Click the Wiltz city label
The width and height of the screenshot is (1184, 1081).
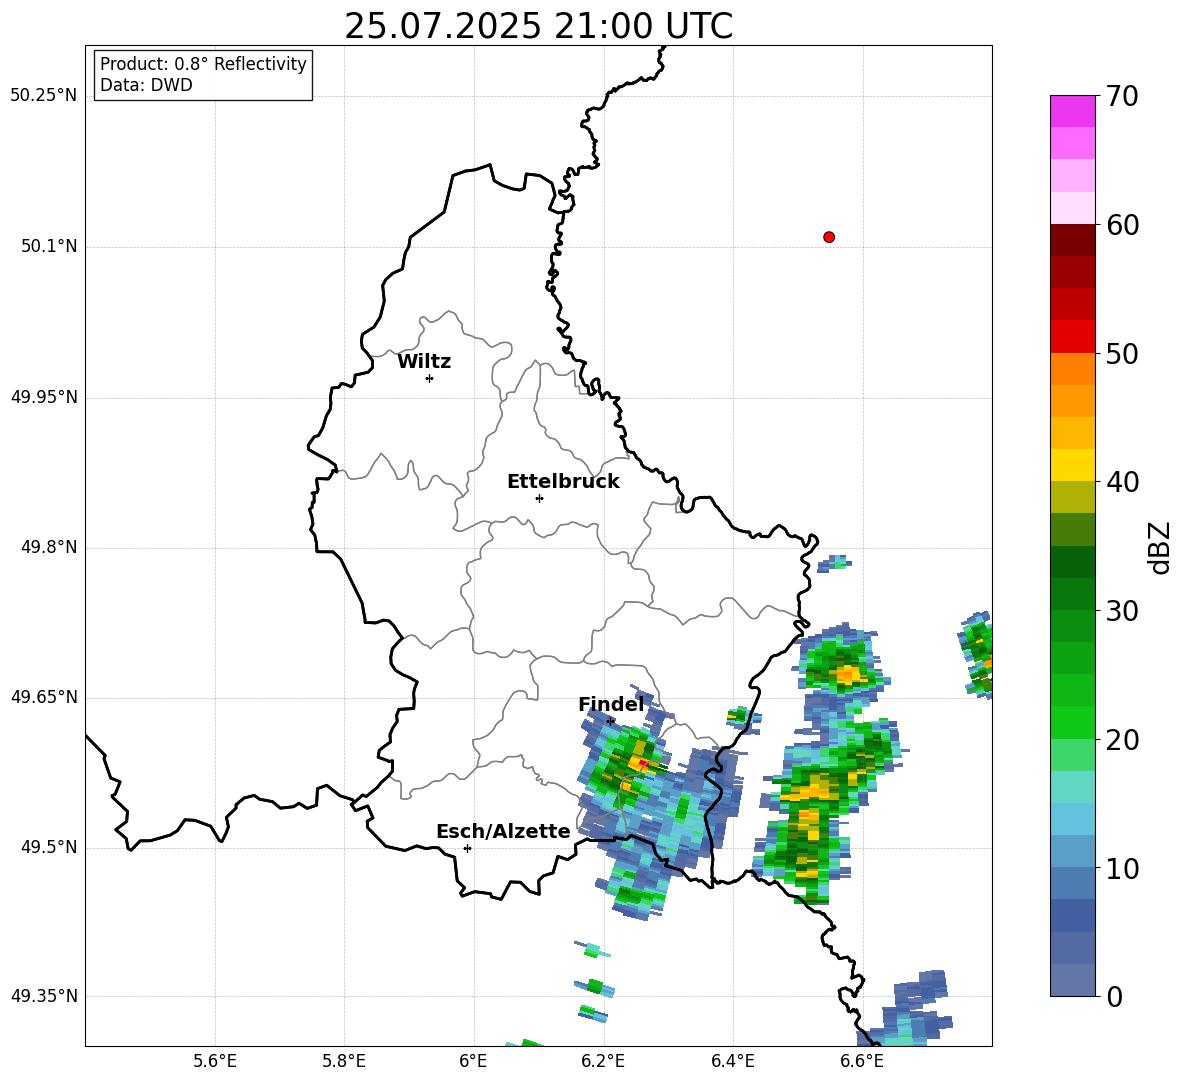tap(424, 362)
